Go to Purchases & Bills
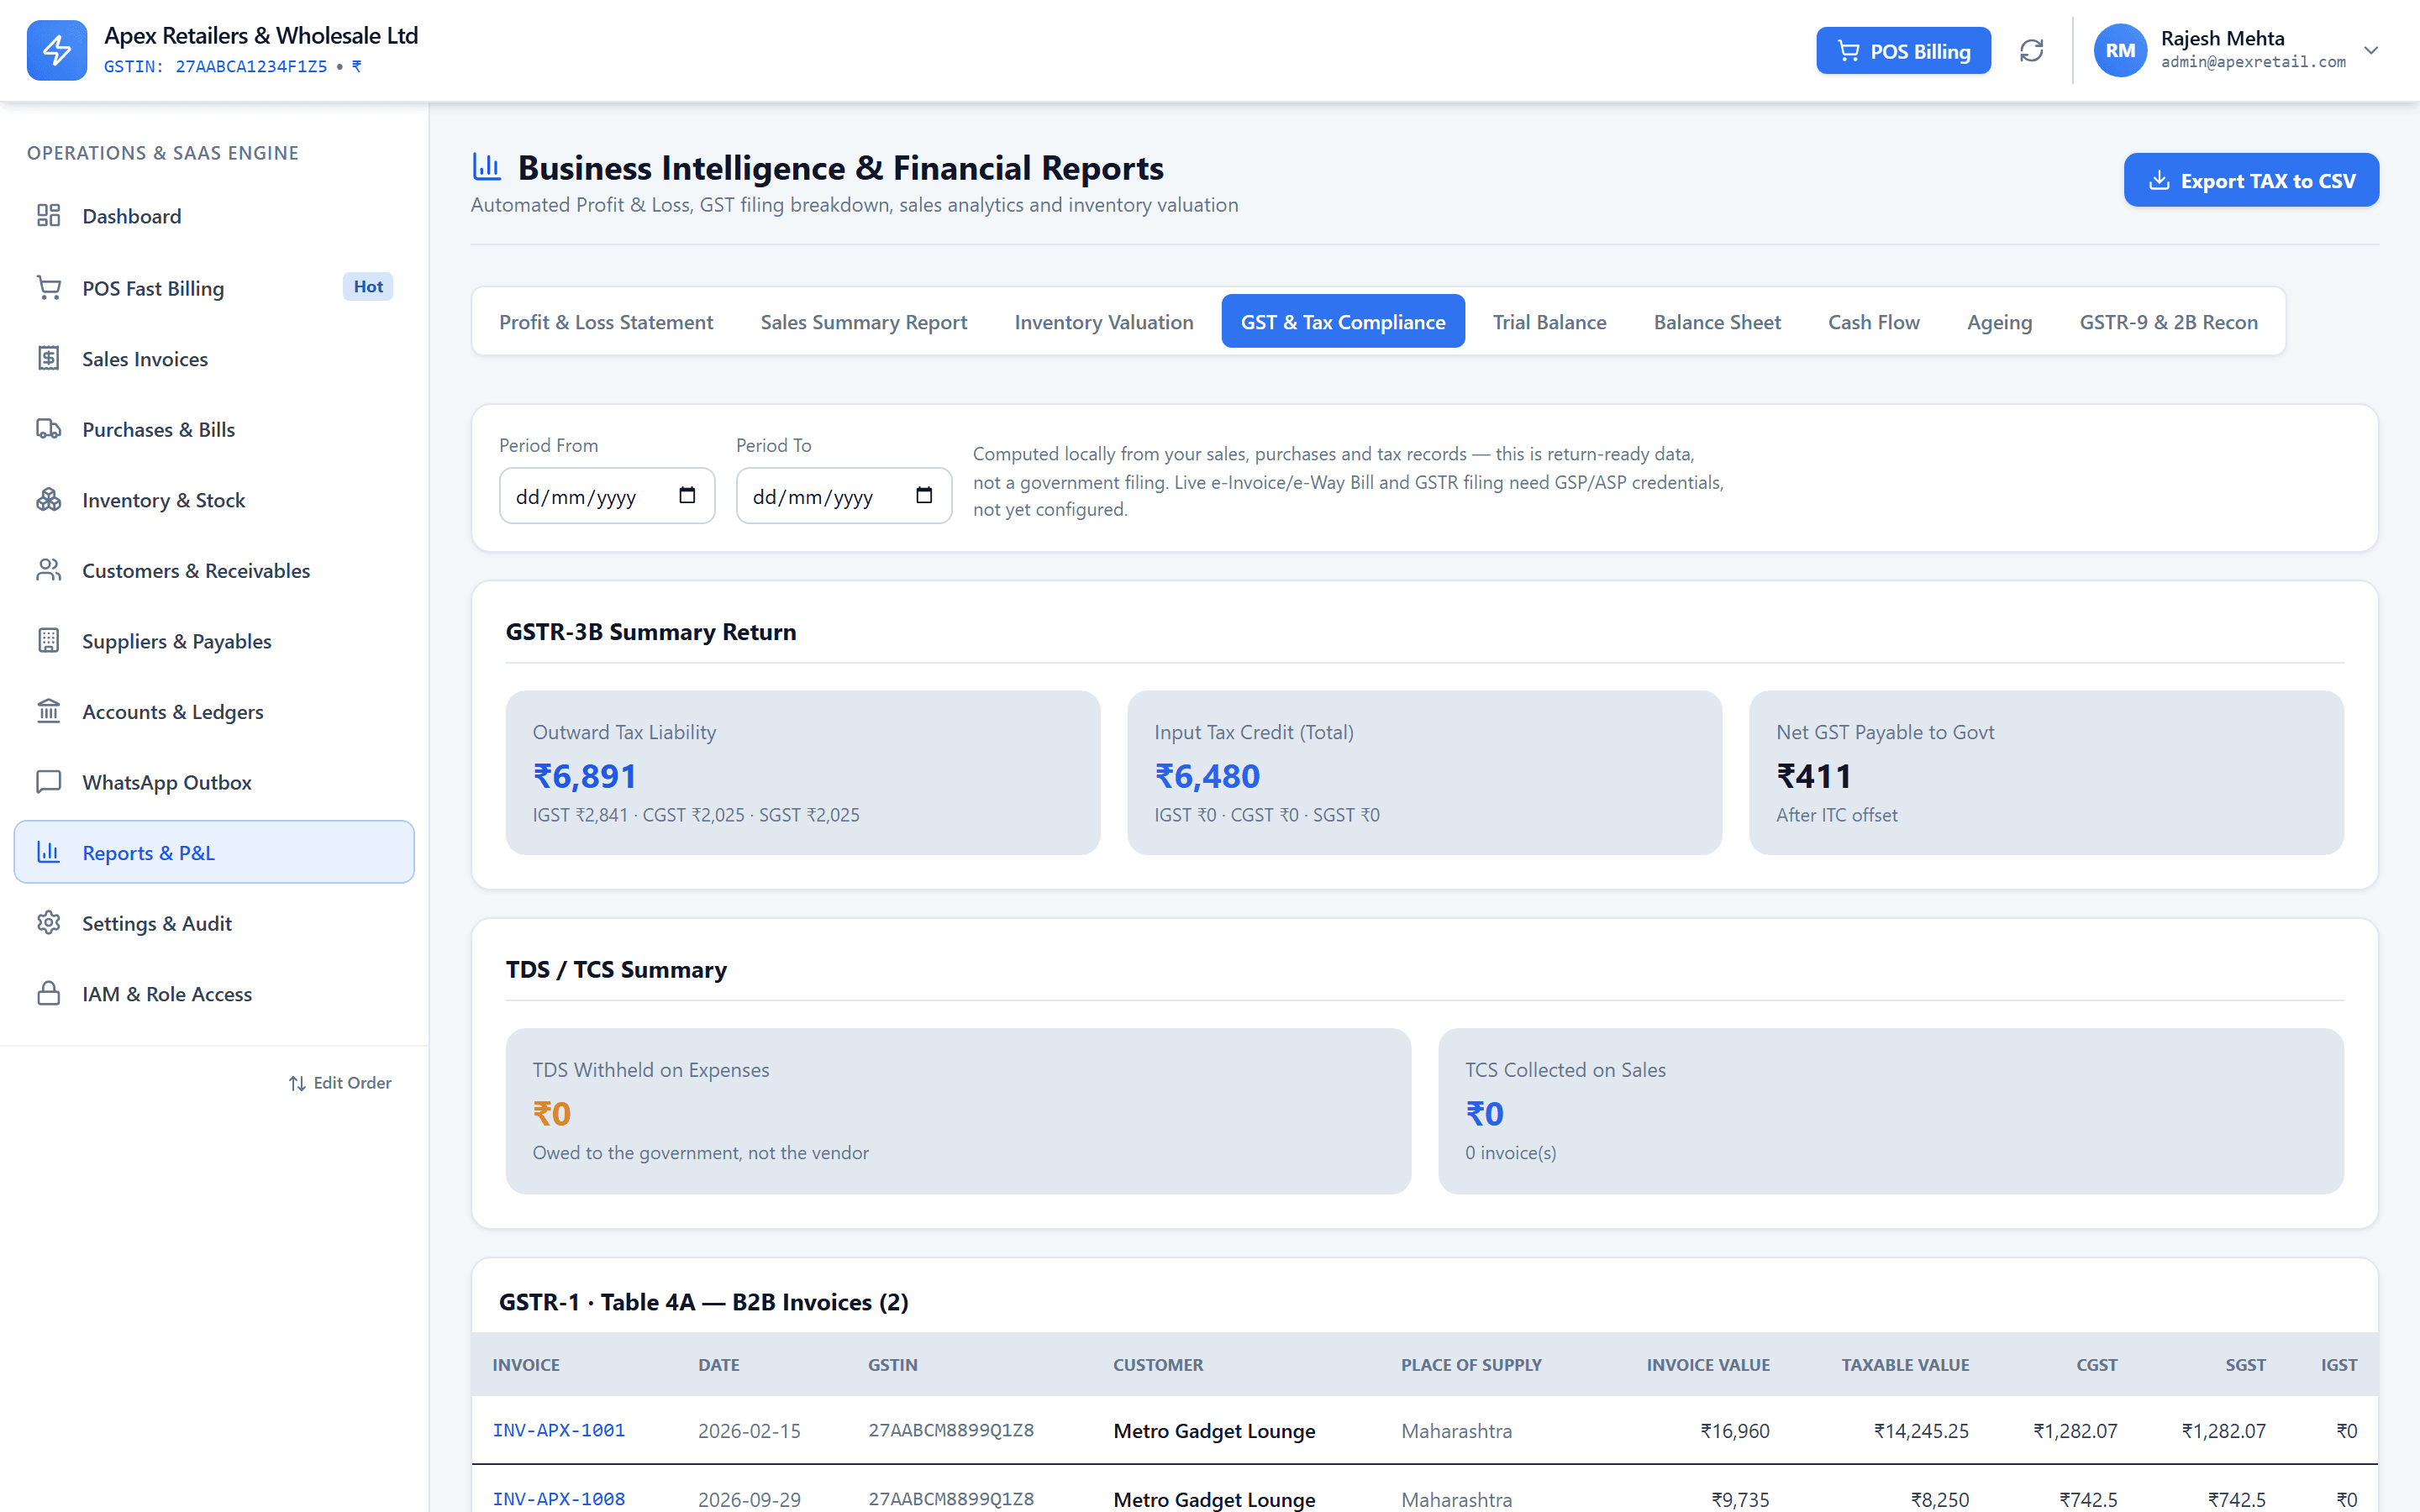 pyautogui.click(x=214, y=429)
